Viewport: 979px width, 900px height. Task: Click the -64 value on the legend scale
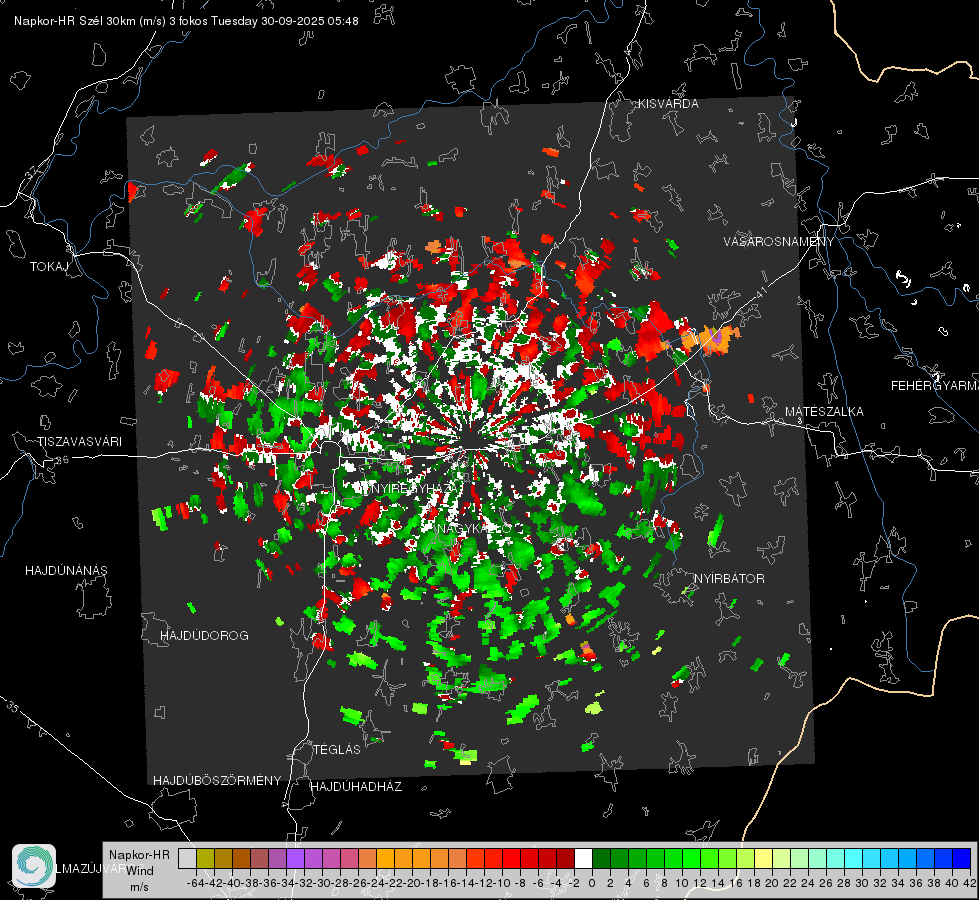coord(195,883)
